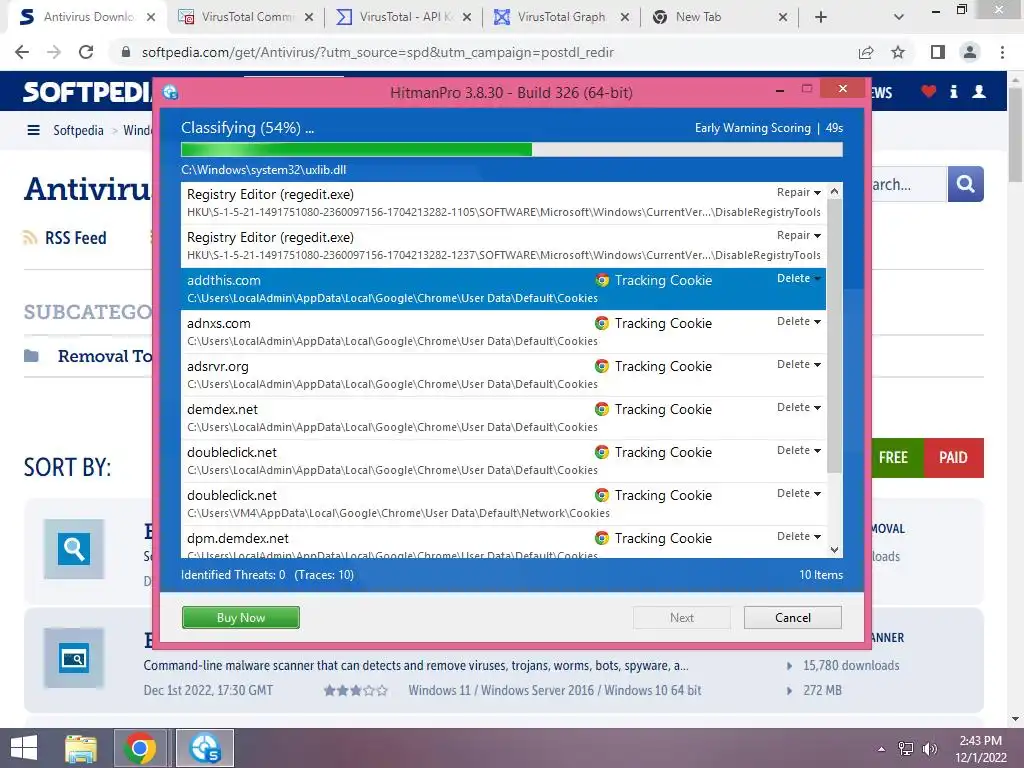Open Delete dropdown for addthis.com
The height and width of the screenshot is (768, 1024).
(x=799, y=278)
